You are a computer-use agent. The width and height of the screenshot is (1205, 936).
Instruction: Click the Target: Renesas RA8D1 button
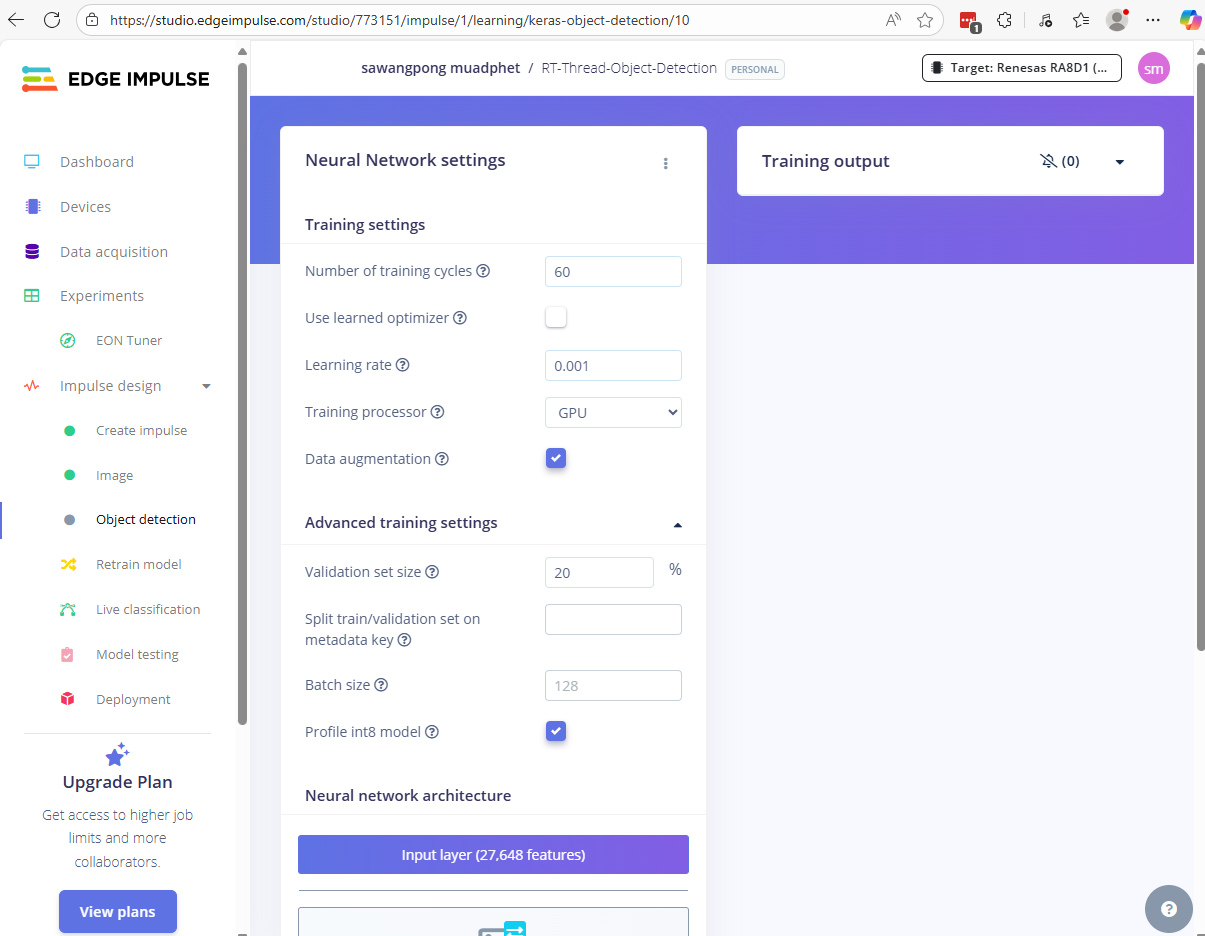coord(1021,68)
